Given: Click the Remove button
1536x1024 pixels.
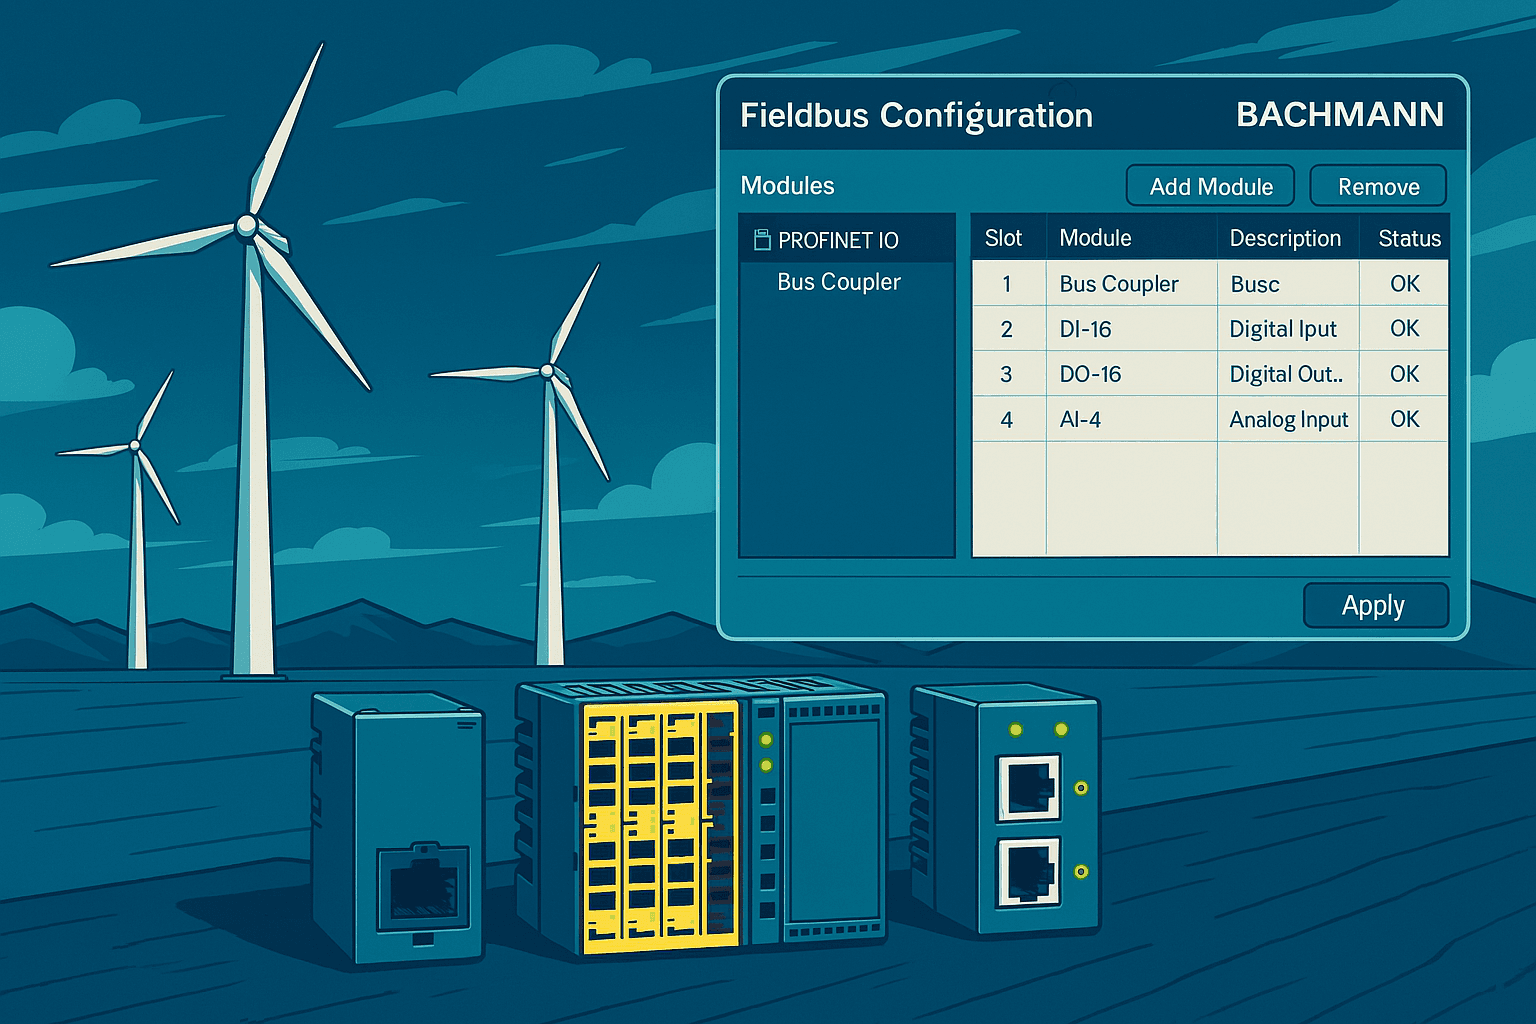Looking at the screenshot, I should click(x=1378, y=186).
